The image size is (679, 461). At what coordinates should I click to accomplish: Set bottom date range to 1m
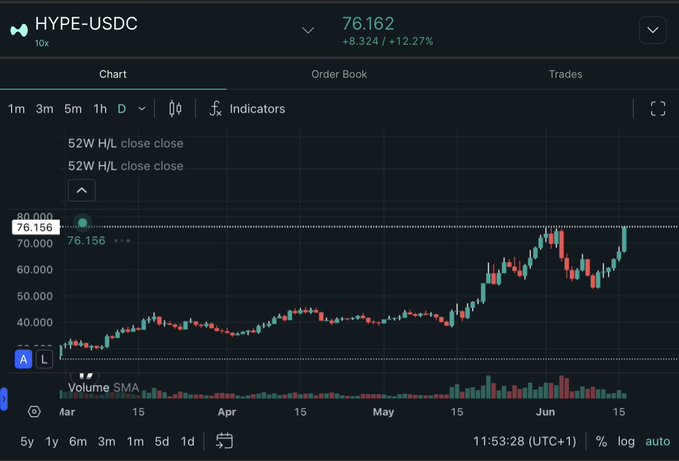(x=135, y=442)
